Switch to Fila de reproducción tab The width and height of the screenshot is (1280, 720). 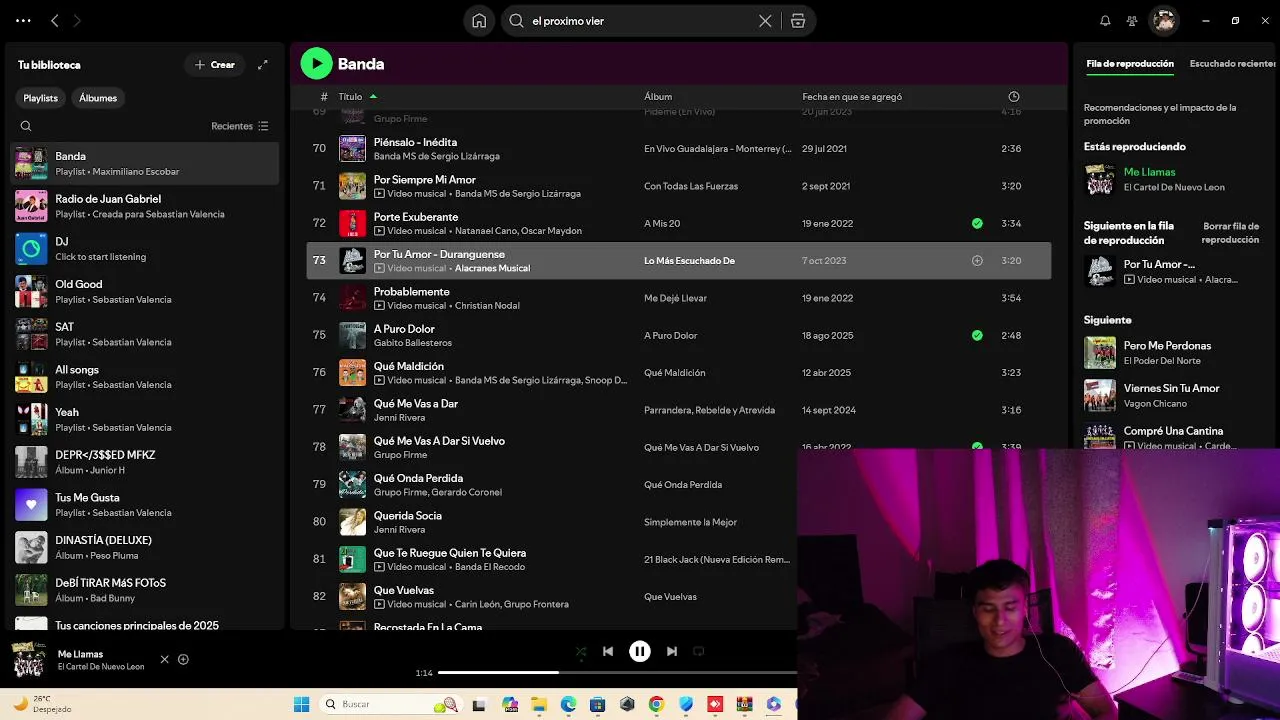click(1130, 64)
